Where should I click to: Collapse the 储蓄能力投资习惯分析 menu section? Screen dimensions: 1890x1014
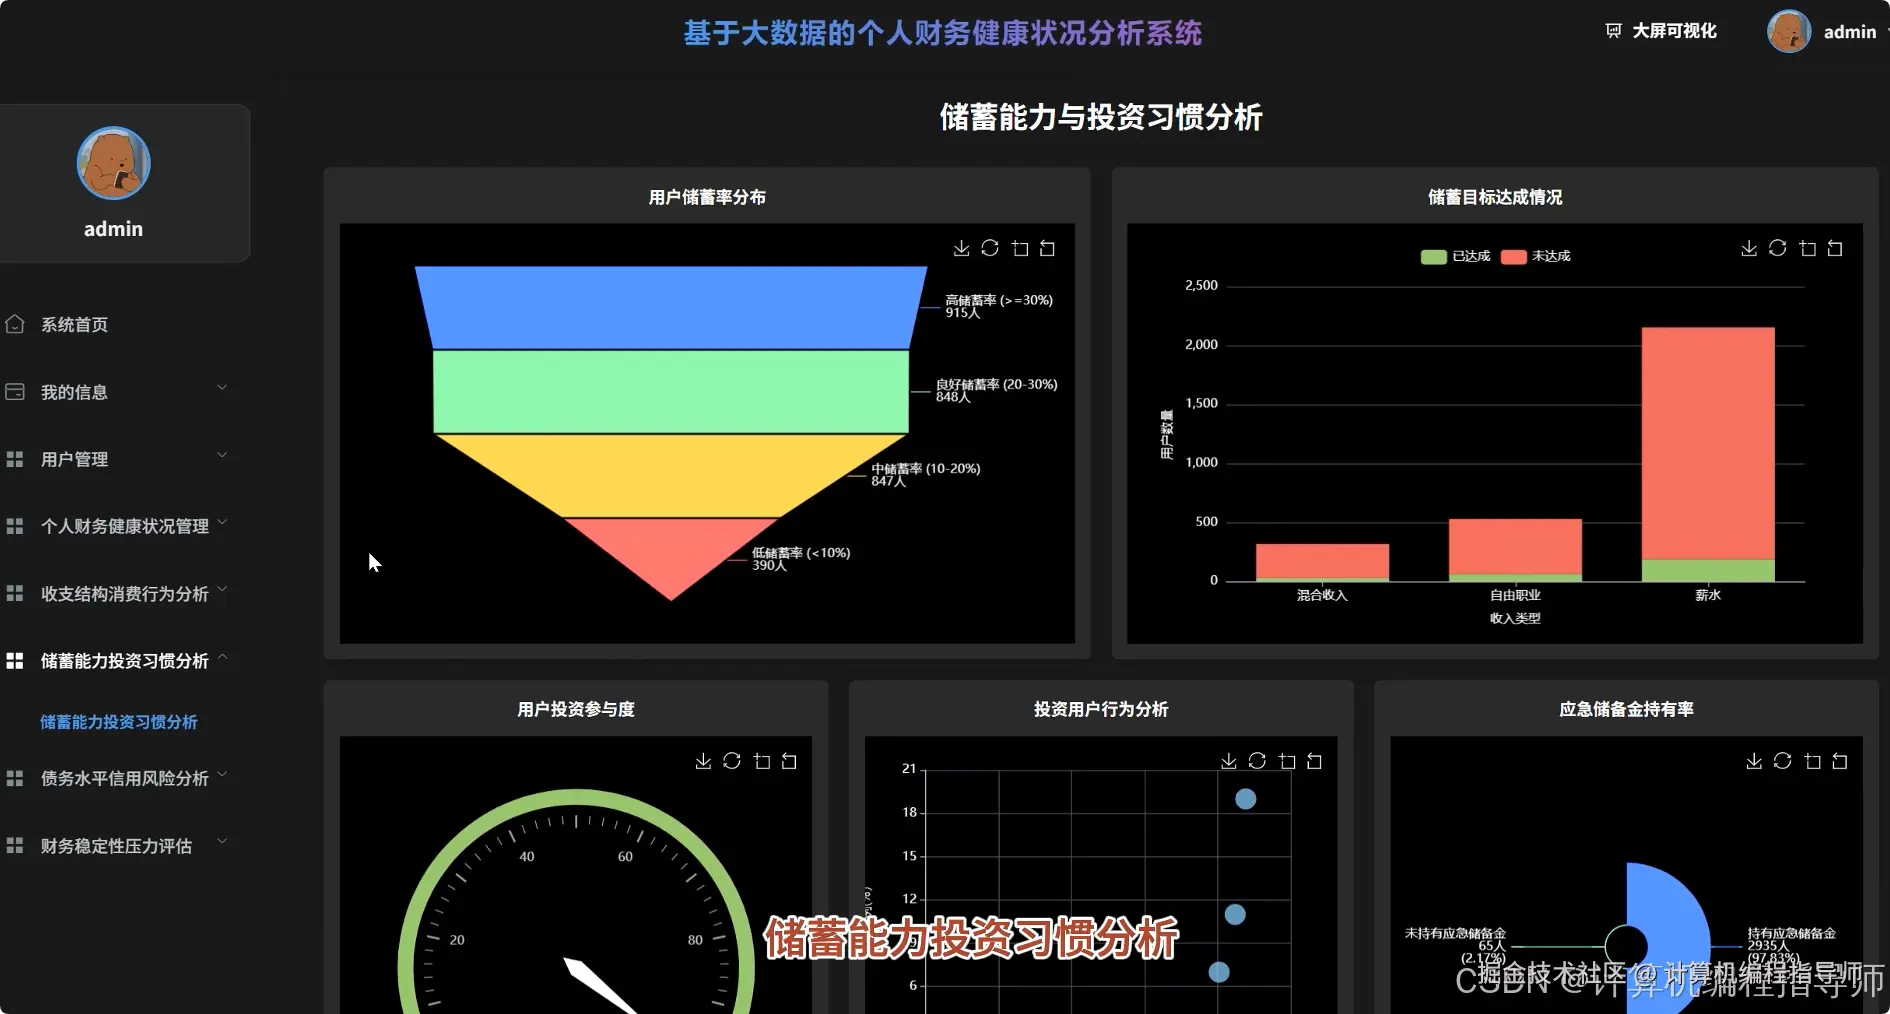tap(122, 661)
